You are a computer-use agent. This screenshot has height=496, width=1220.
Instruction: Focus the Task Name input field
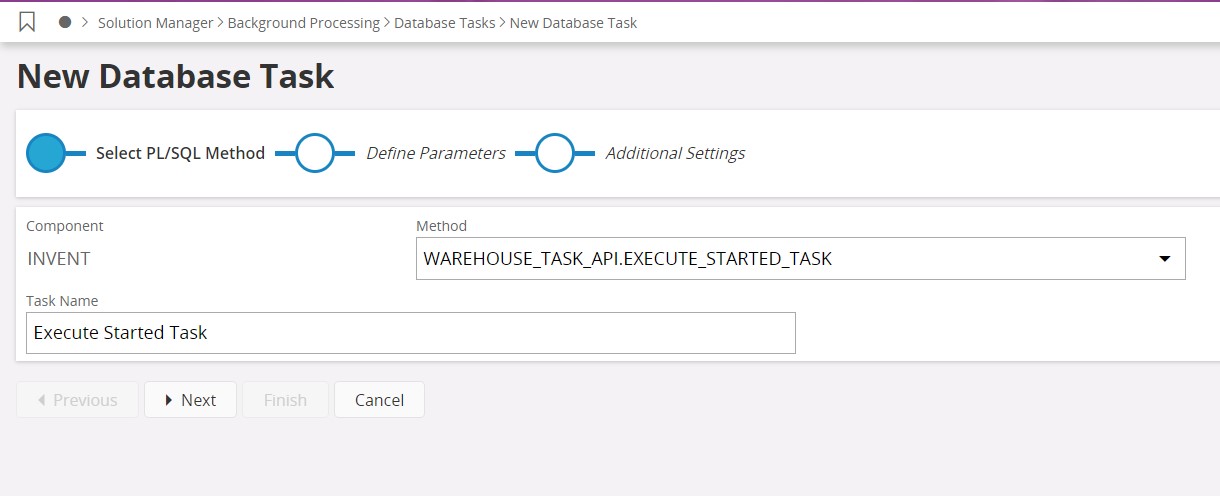coord(410,333)
